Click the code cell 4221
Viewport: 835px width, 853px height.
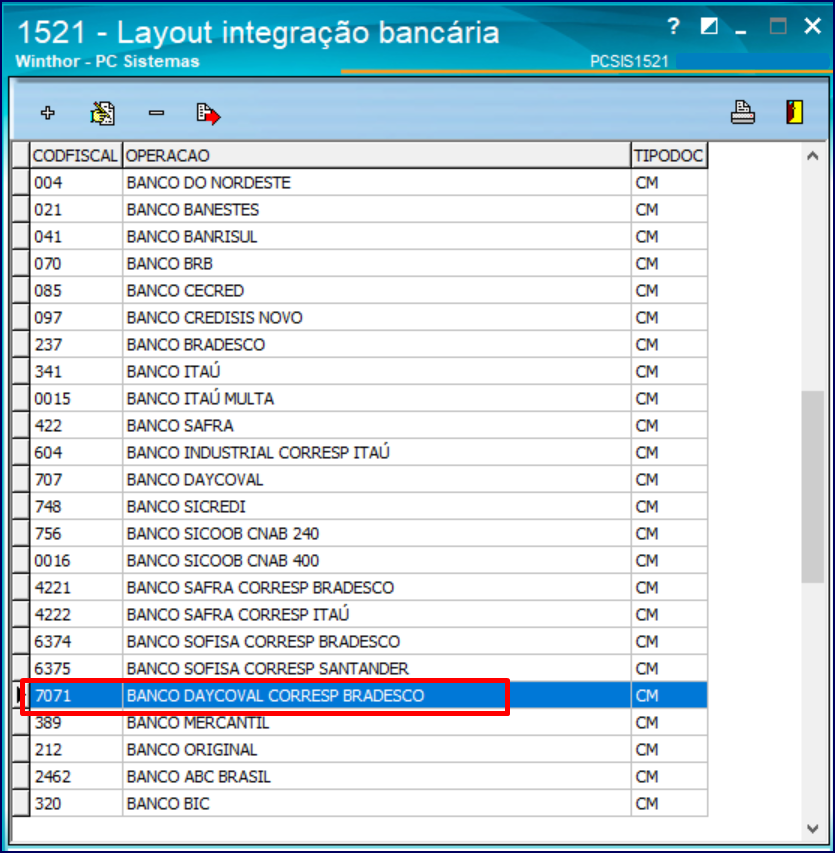[76, 588]
